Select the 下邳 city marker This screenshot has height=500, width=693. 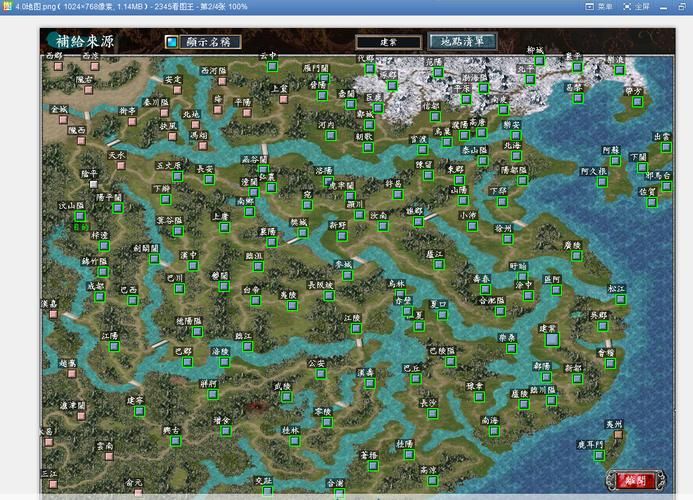pos(502,202)
